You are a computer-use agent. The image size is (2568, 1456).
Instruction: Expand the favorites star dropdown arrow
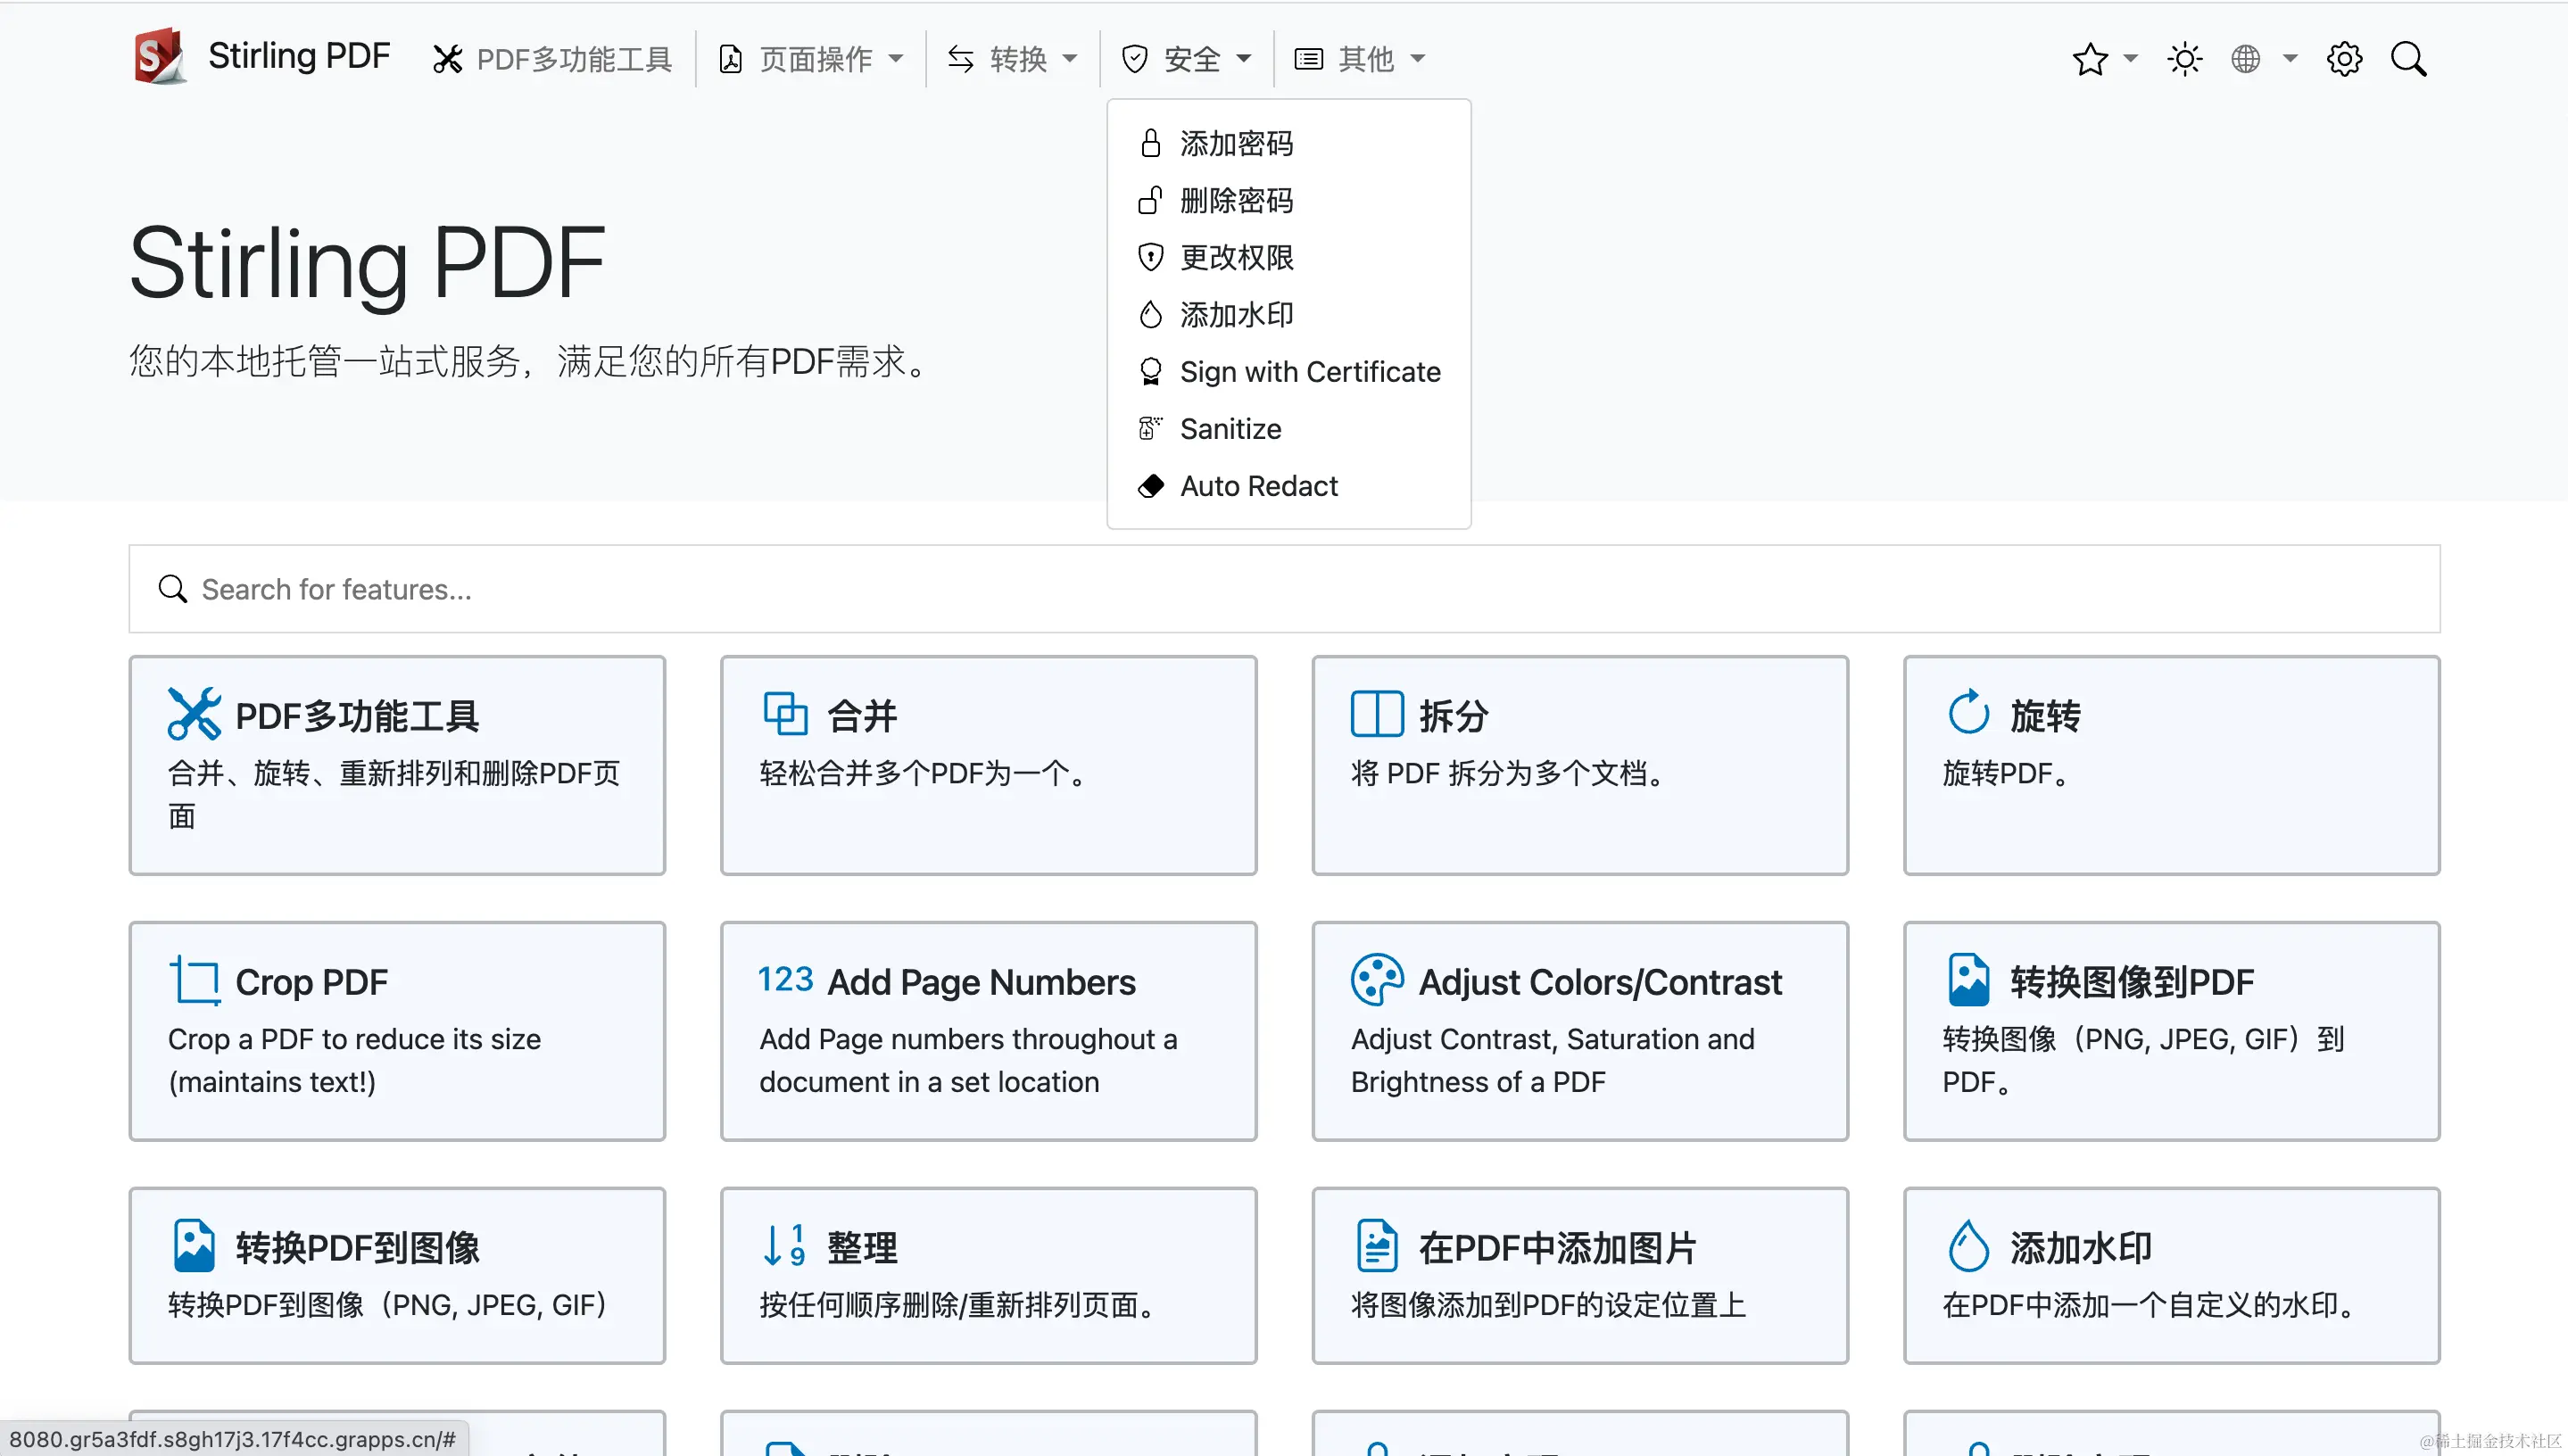2130,58
